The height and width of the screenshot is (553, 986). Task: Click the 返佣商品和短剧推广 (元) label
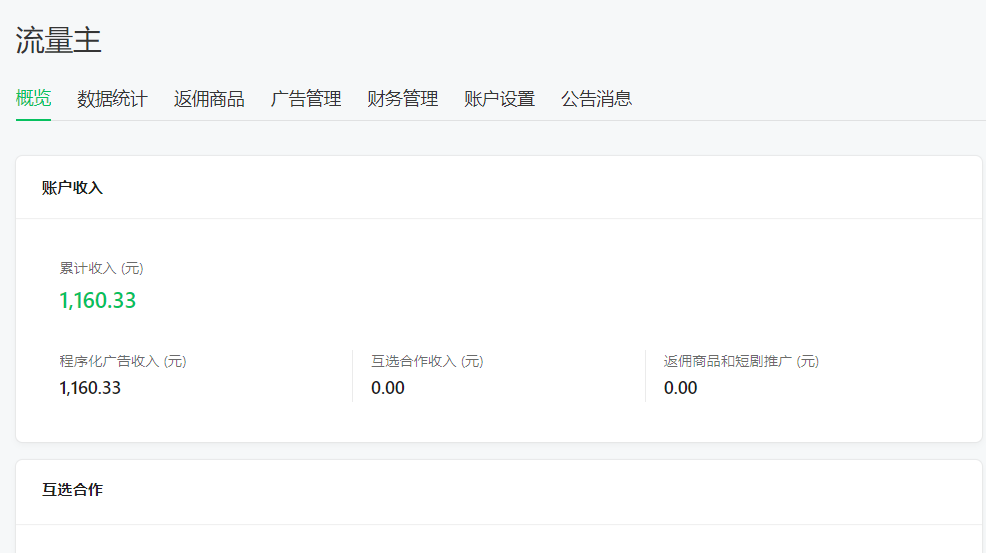pos(741,361)
